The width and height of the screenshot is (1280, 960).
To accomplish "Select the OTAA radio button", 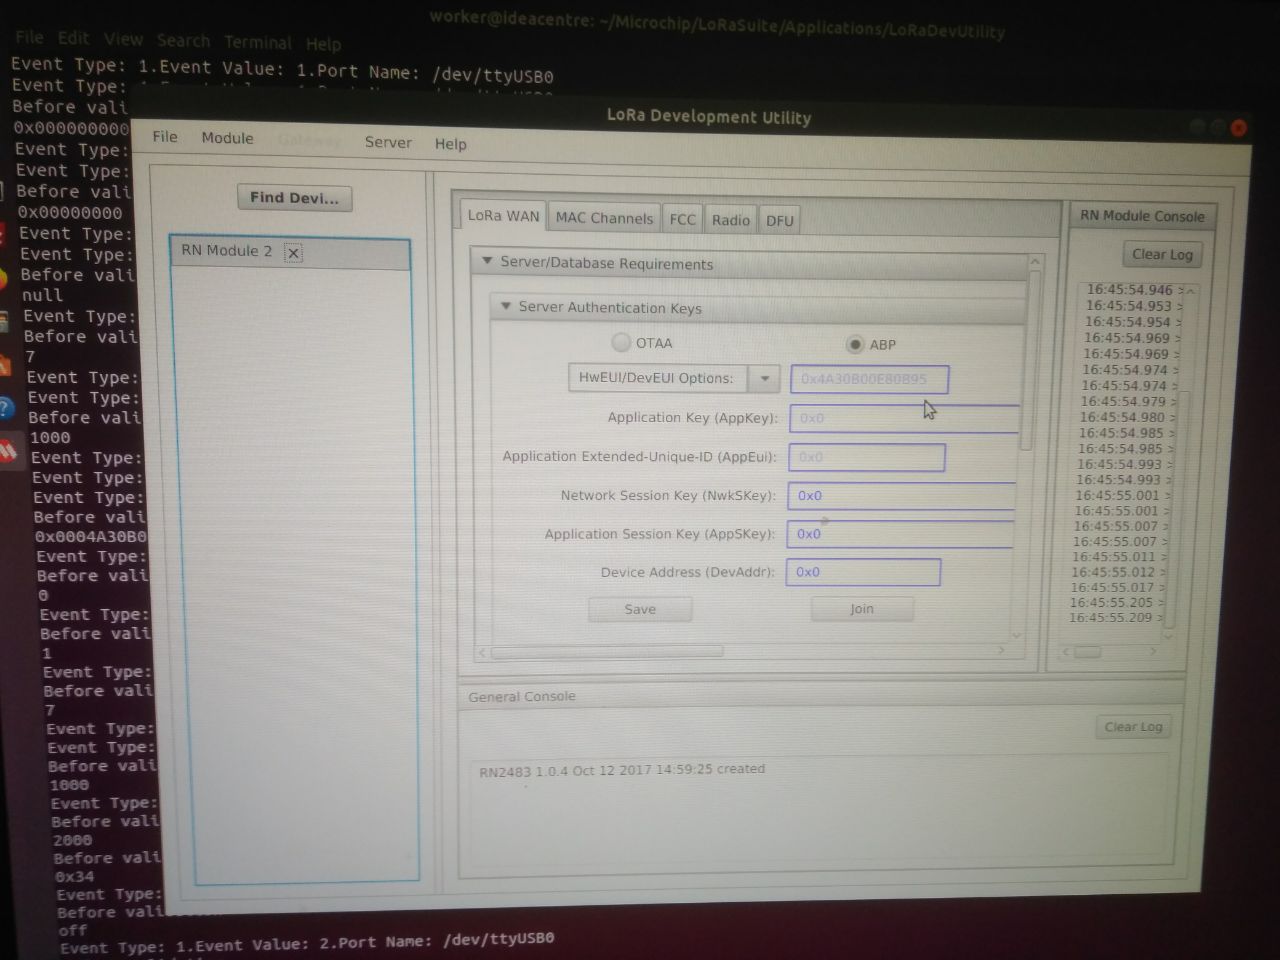I will [621, 342].
